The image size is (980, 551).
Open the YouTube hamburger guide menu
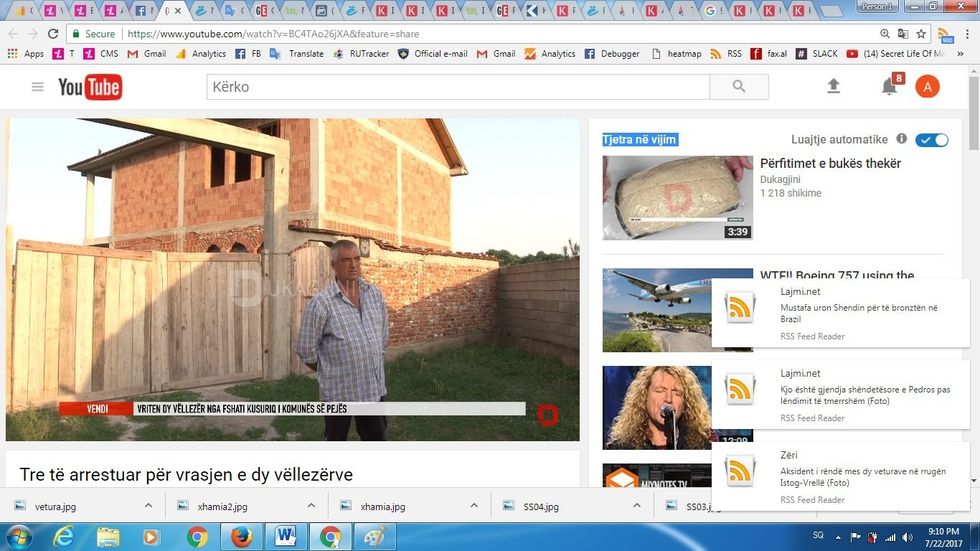[x=37, y=87]
